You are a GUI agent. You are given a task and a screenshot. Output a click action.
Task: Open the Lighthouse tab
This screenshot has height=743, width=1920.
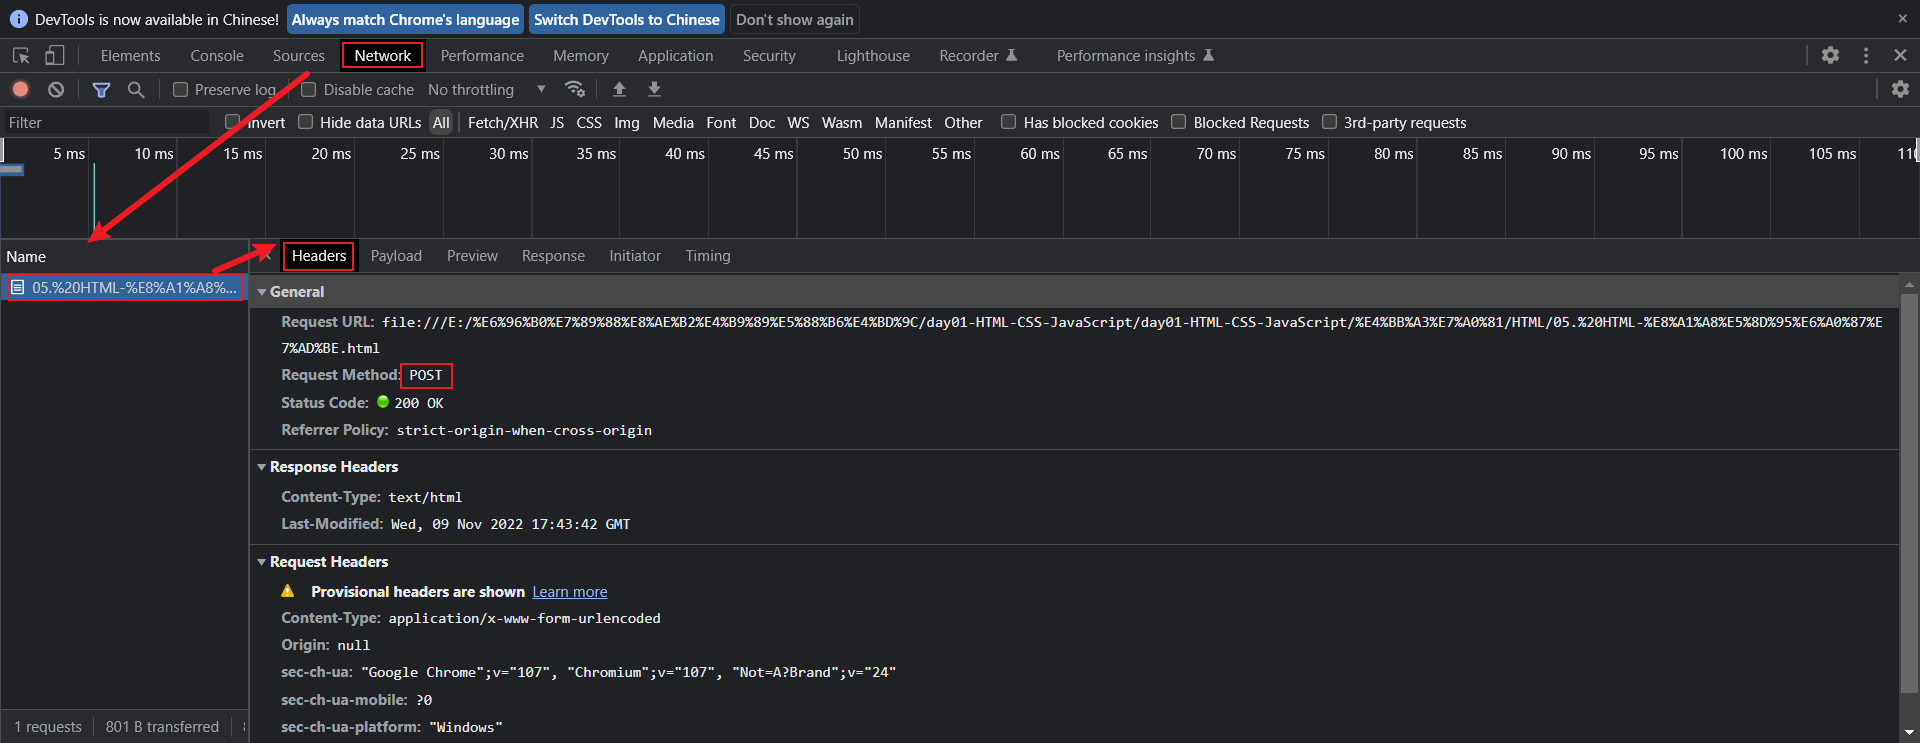(x=873, y=56)
